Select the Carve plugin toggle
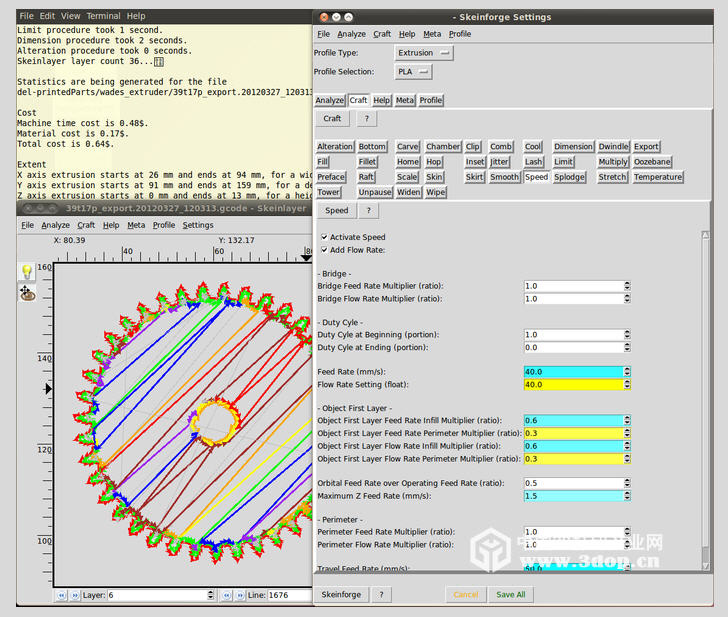The height and width of the screenshot is (617, 728). pyautogui.click(x=408, y=147)
